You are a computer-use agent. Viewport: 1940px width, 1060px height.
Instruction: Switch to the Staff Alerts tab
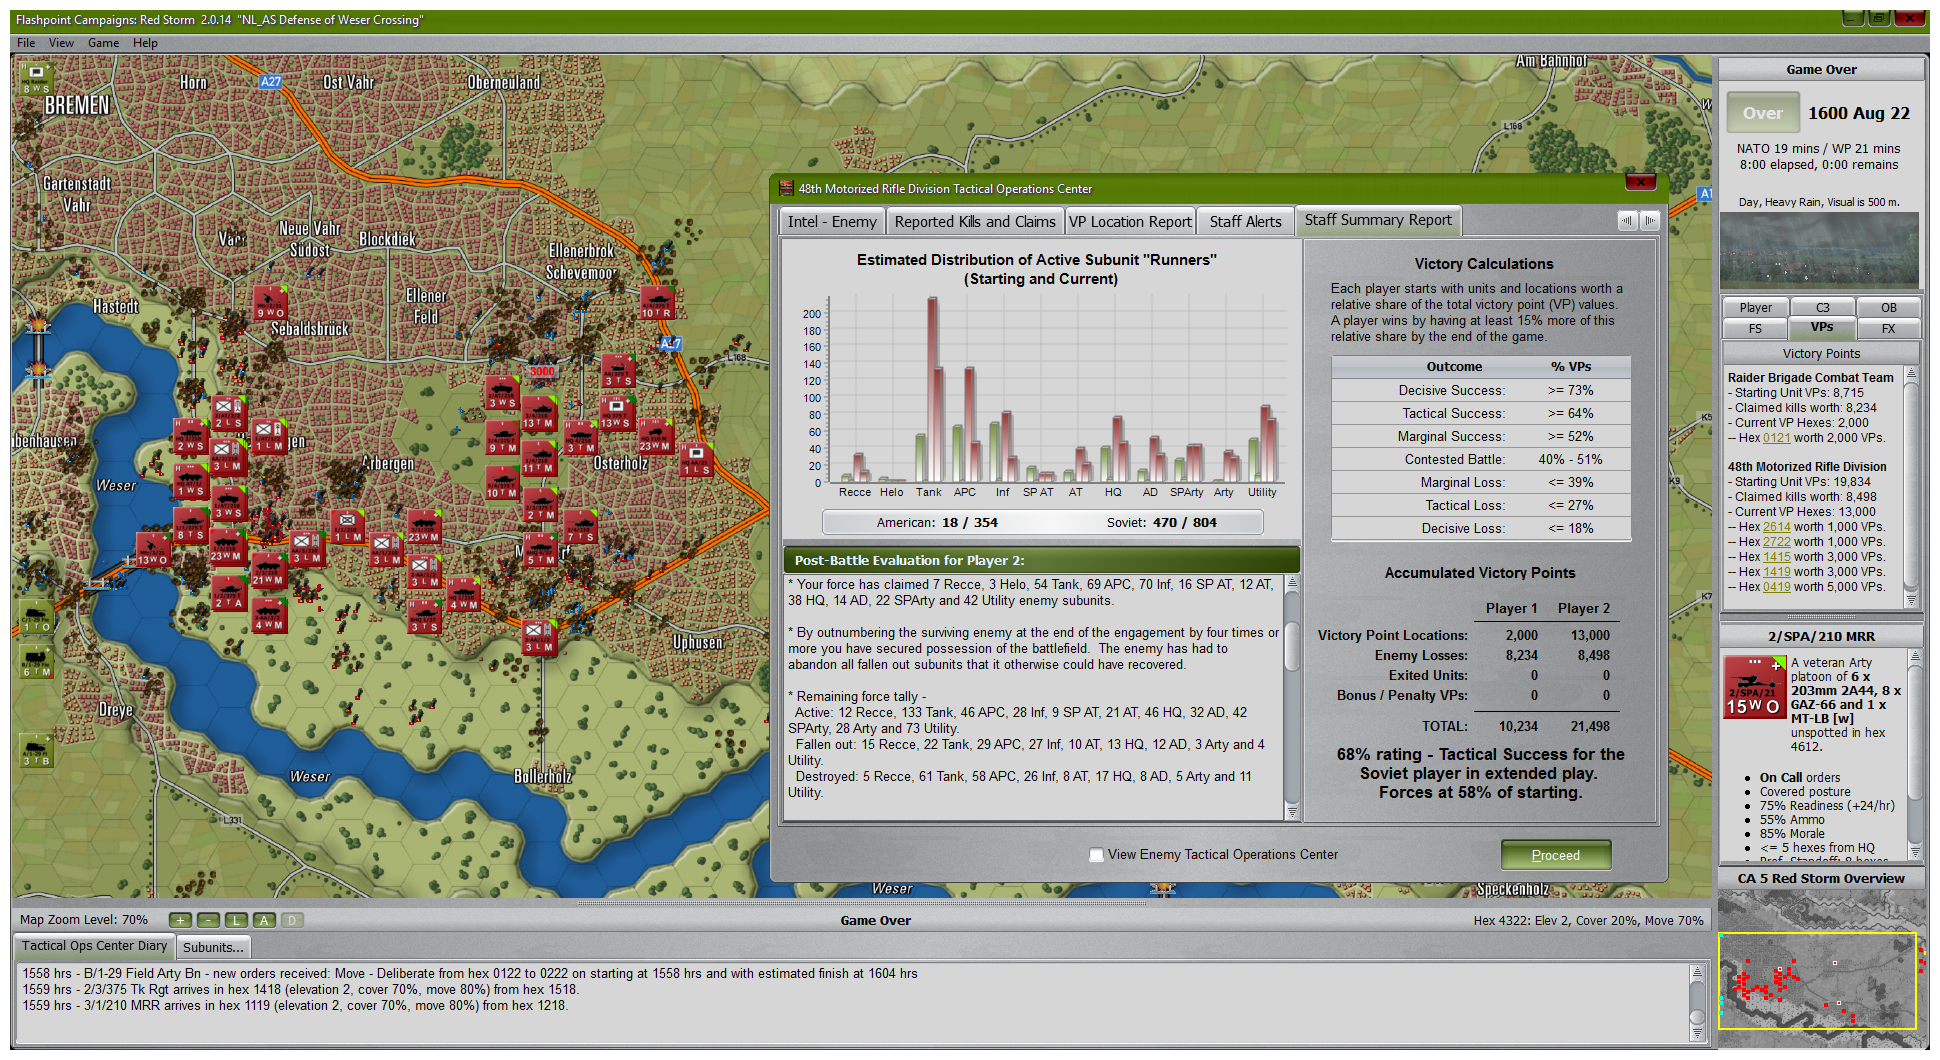coord(1245,222)
